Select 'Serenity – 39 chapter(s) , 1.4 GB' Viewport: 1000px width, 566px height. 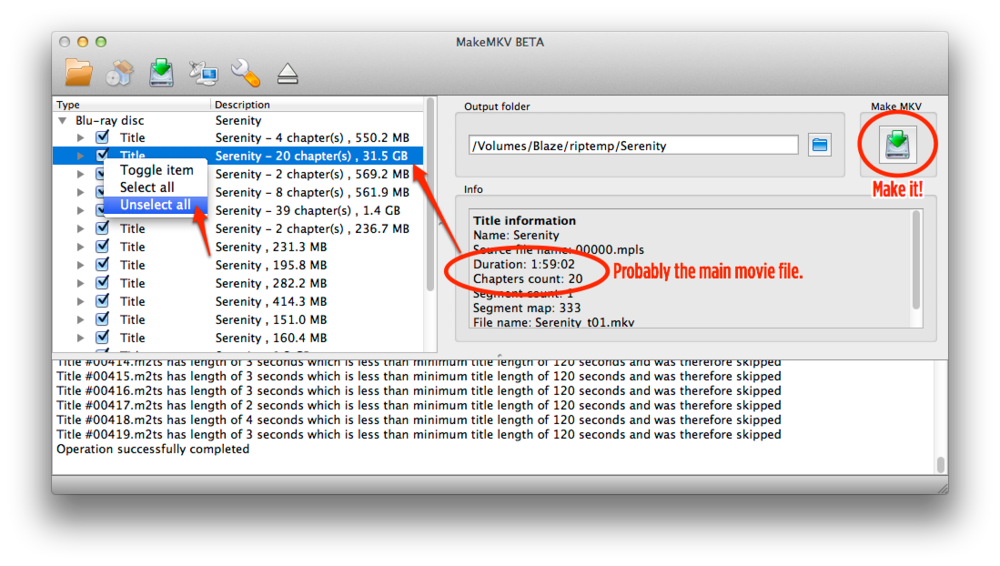[x=308, y=211]
